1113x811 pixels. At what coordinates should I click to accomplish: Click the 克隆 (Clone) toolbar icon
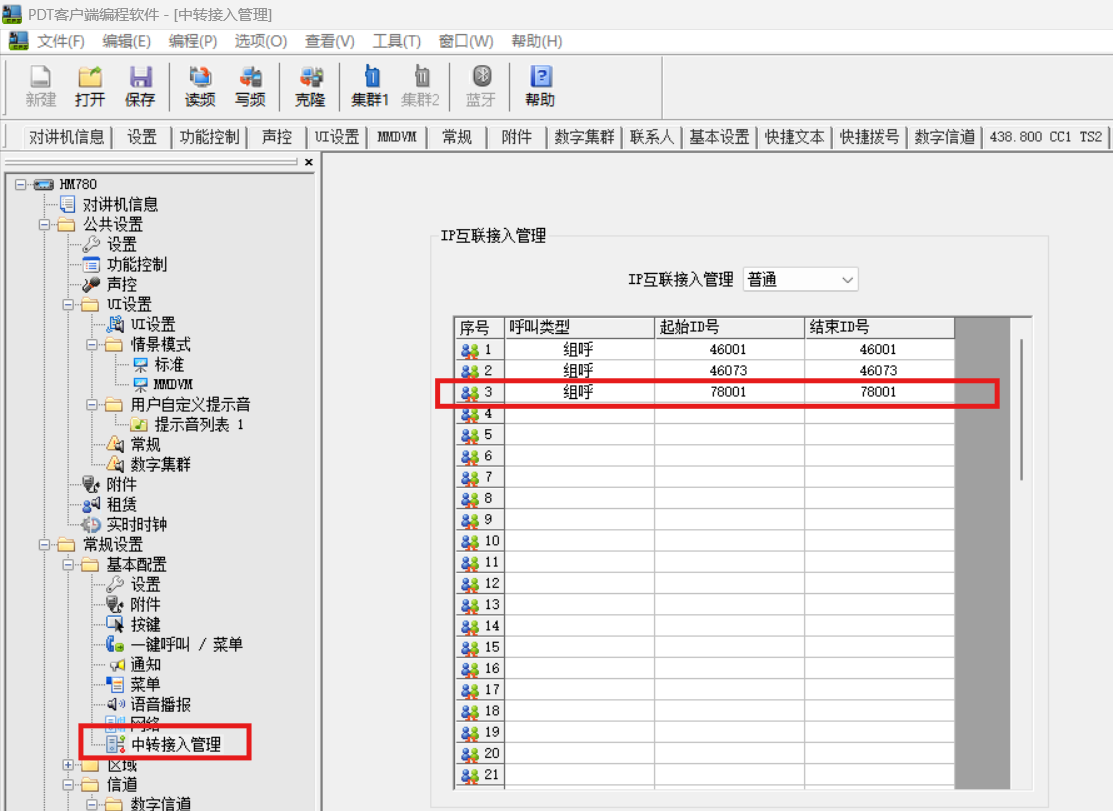coord(310,86)
